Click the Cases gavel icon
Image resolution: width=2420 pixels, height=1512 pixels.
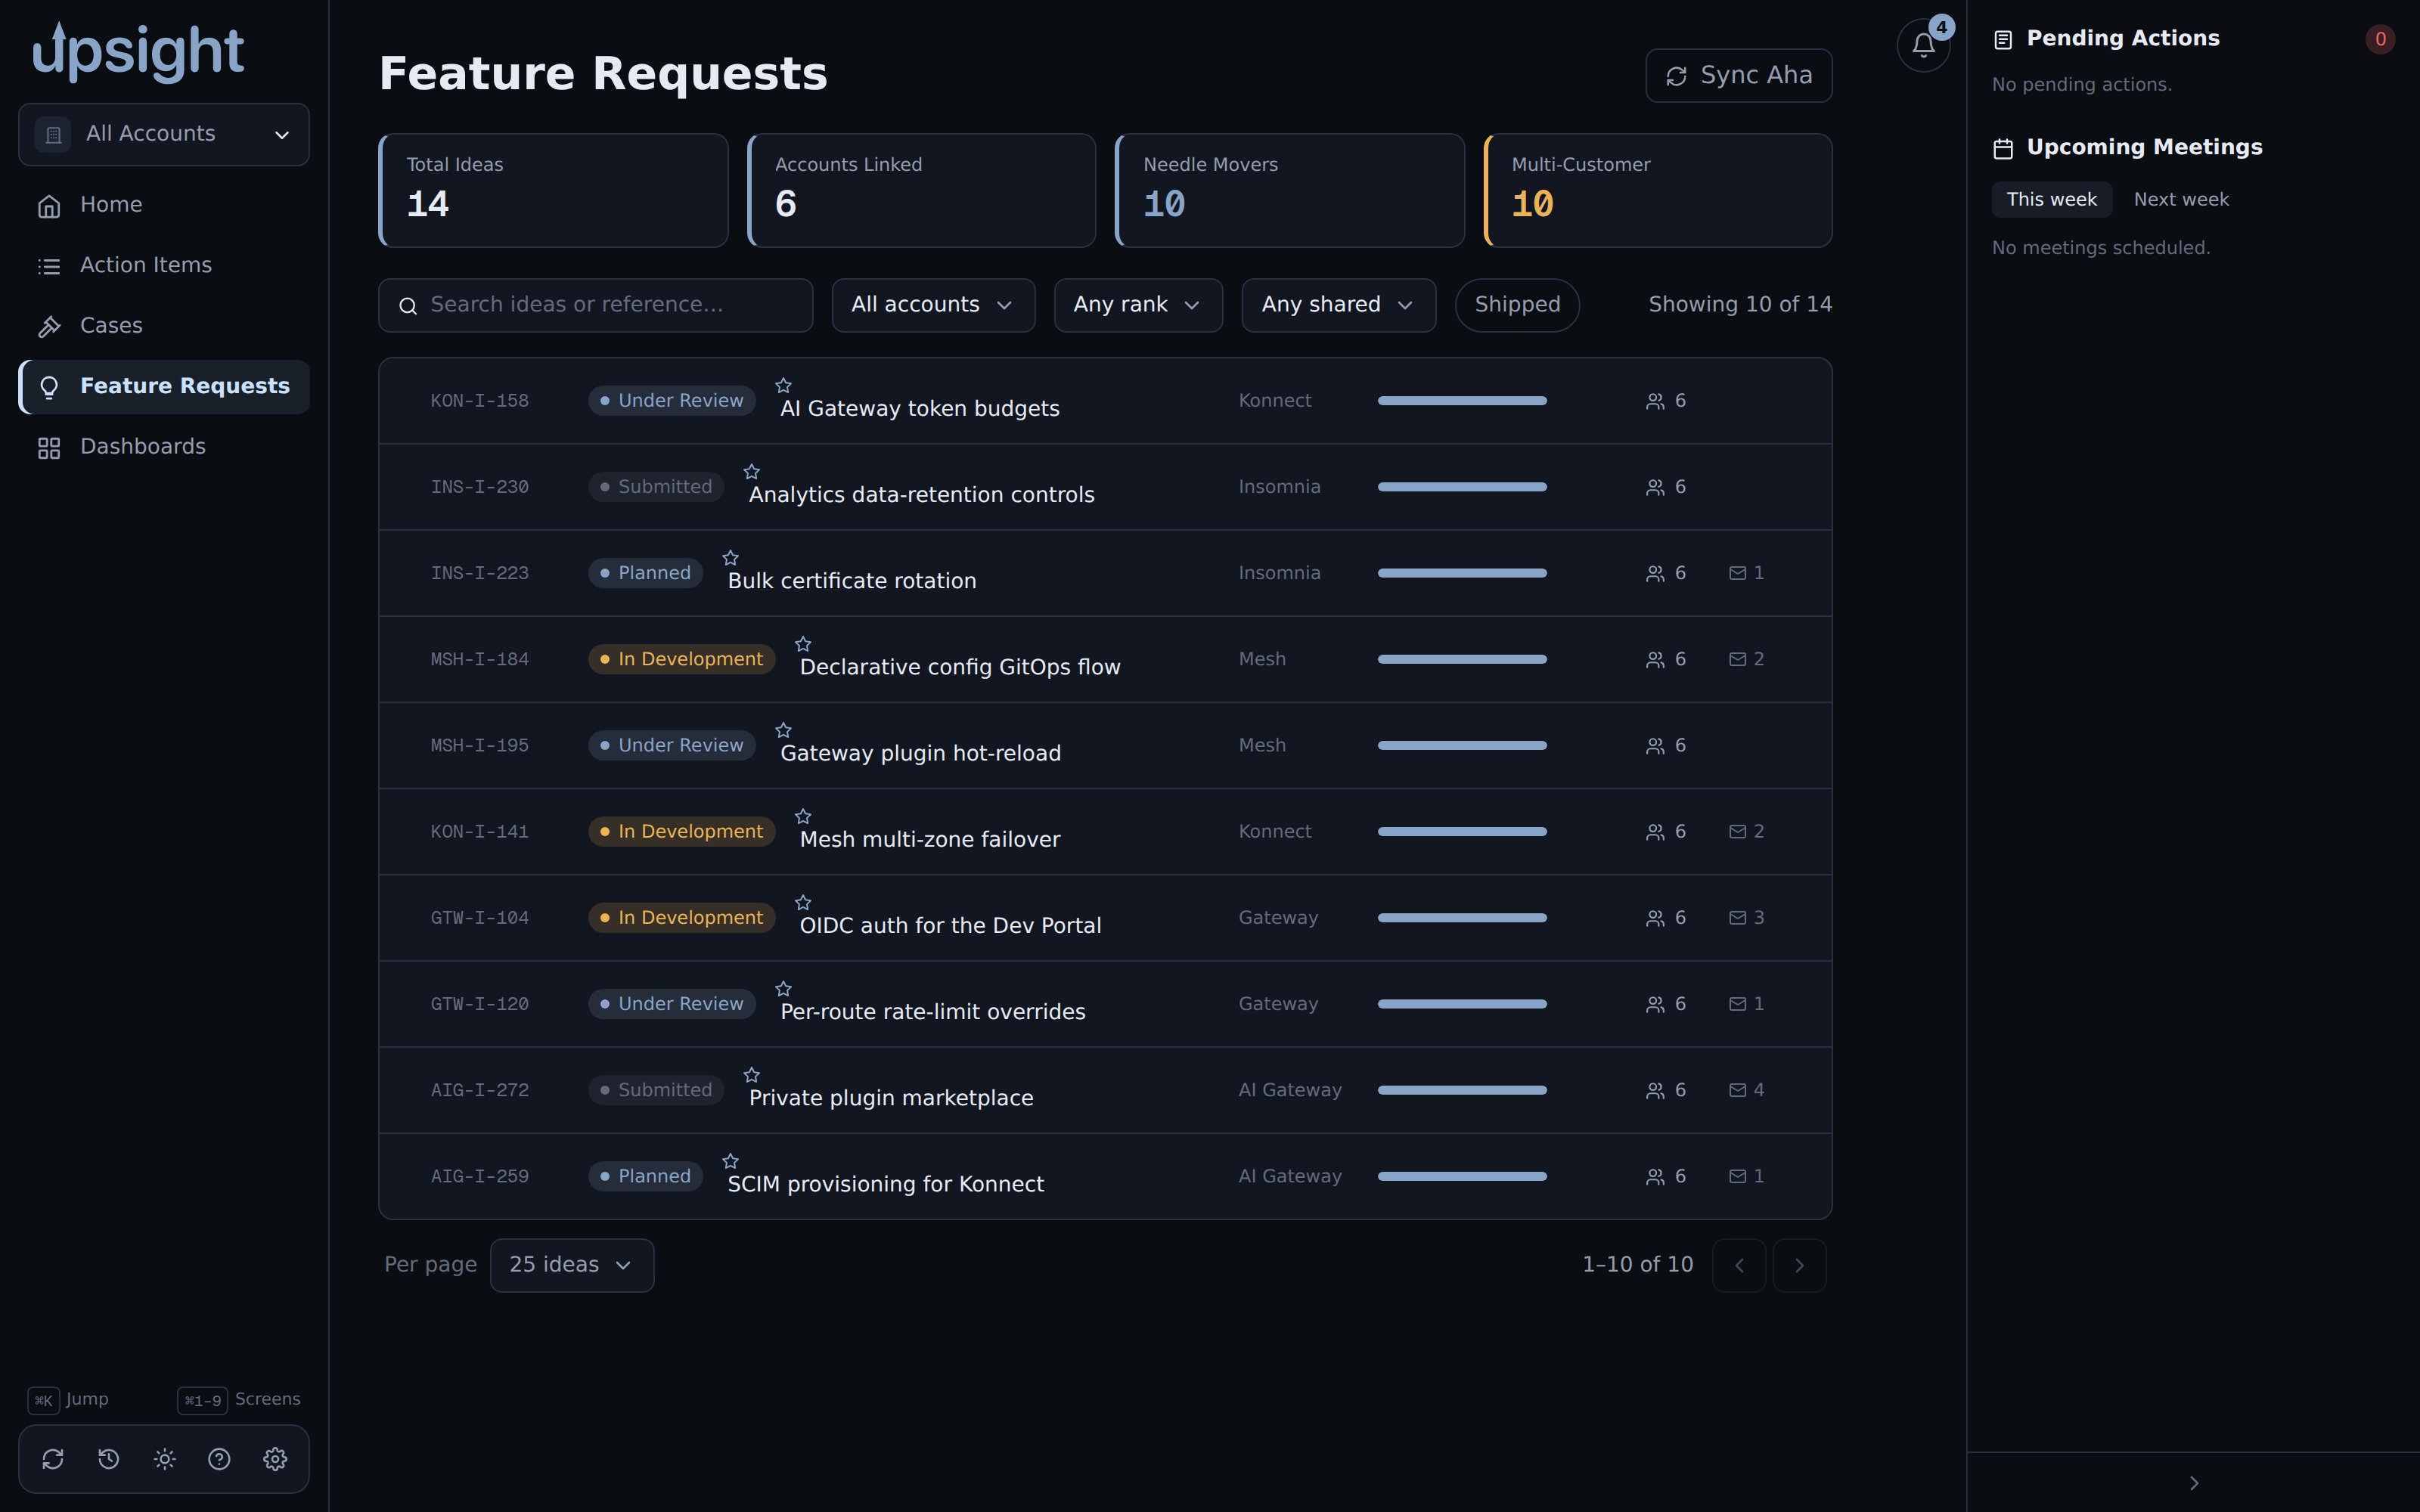[x=49, y=327]
